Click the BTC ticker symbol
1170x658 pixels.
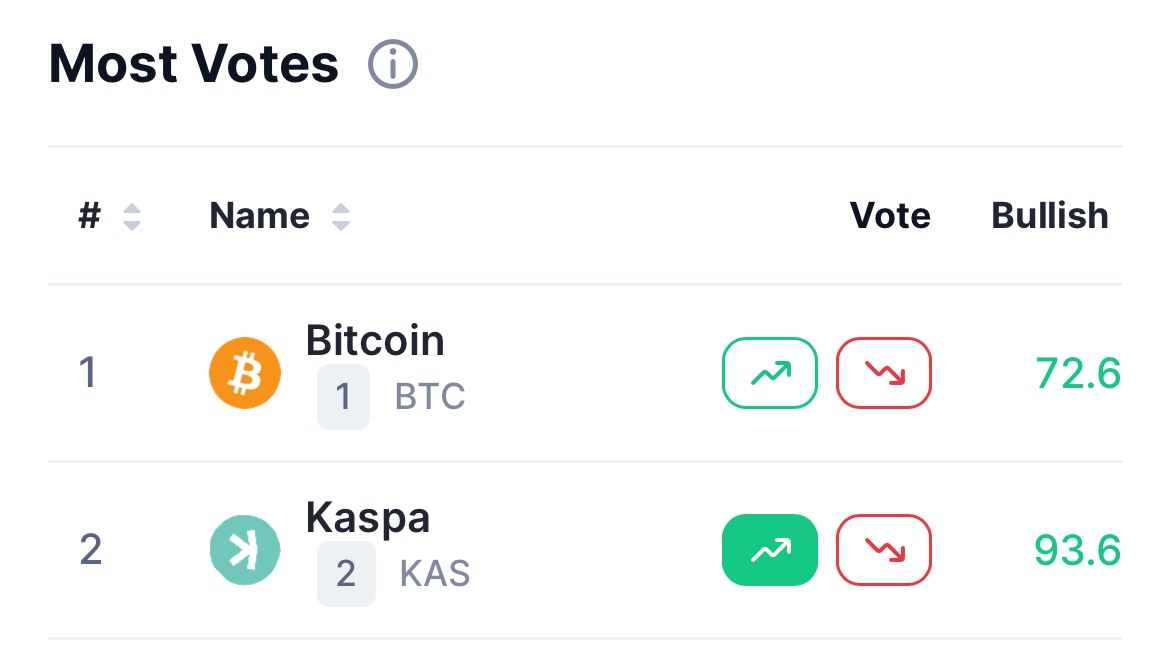tap(430, 397)
